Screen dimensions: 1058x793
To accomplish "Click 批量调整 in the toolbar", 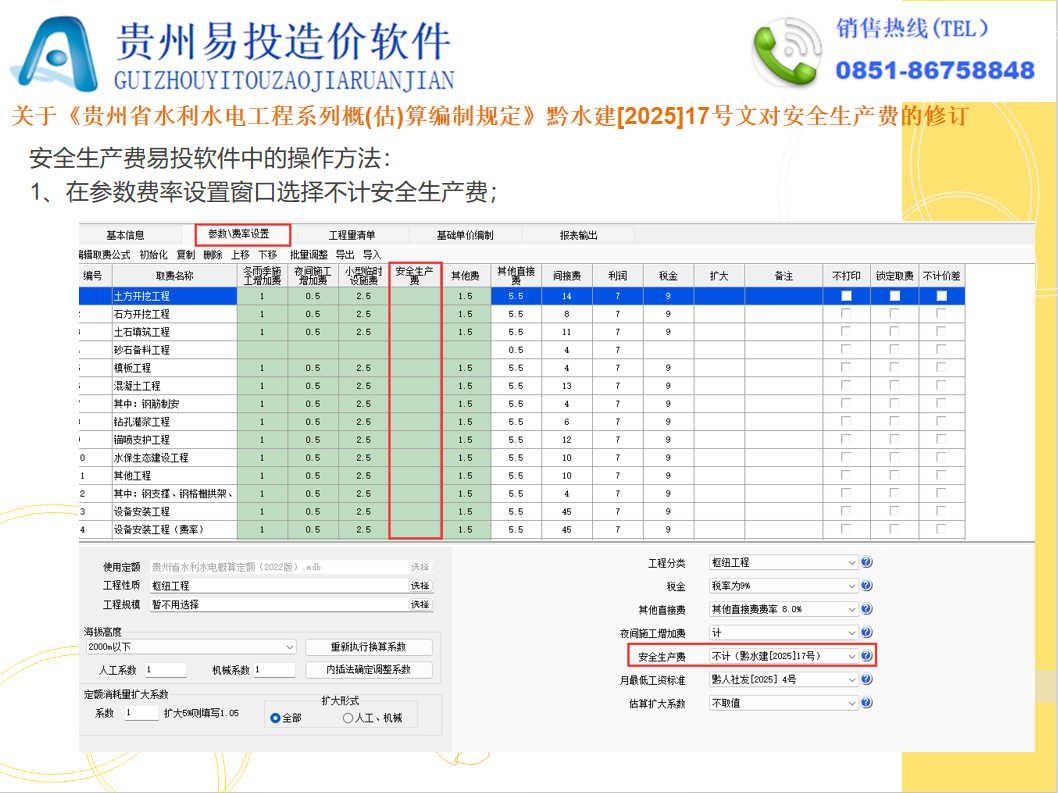I will [x=308, y=255].
